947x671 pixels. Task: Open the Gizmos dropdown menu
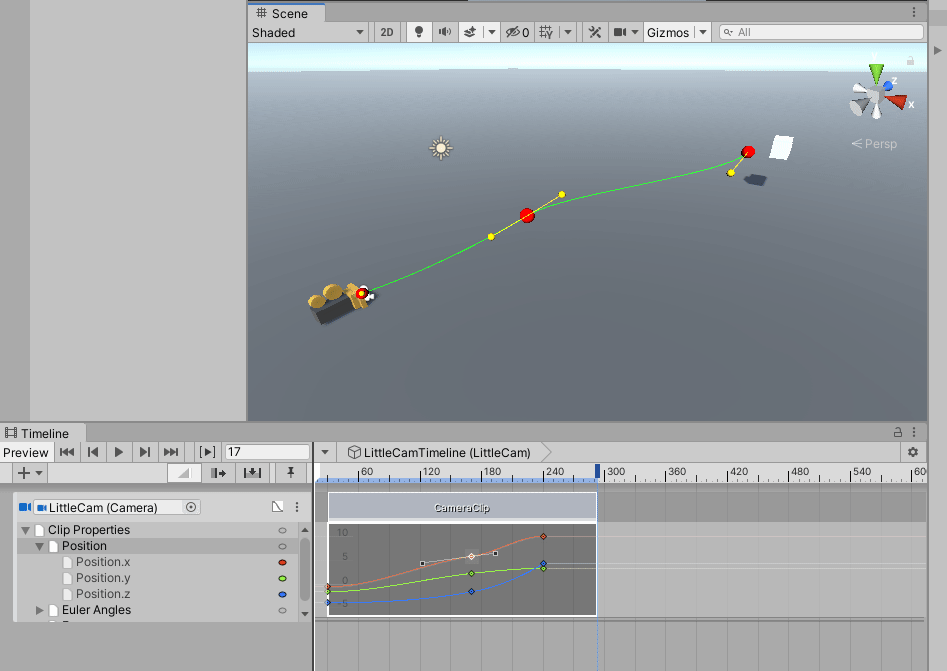[676, 32]
